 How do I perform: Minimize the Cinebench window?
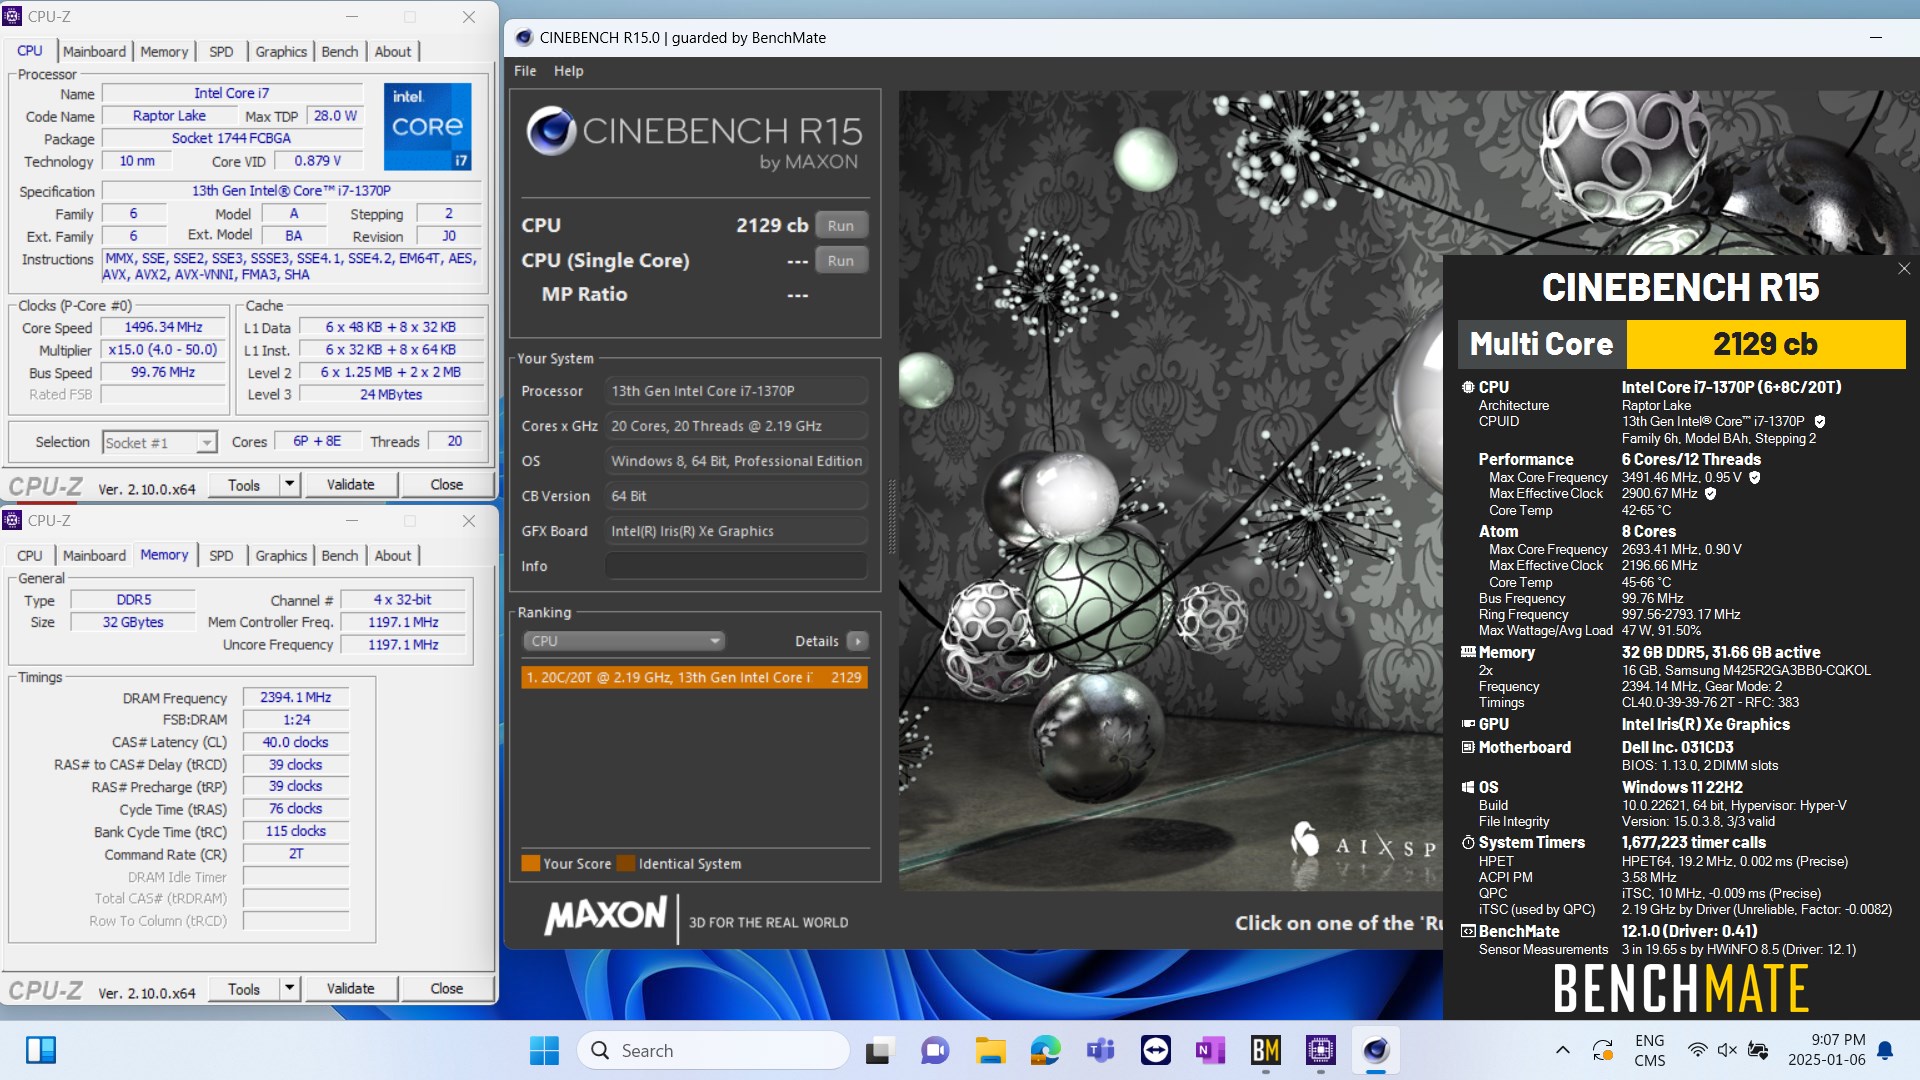1875,38
